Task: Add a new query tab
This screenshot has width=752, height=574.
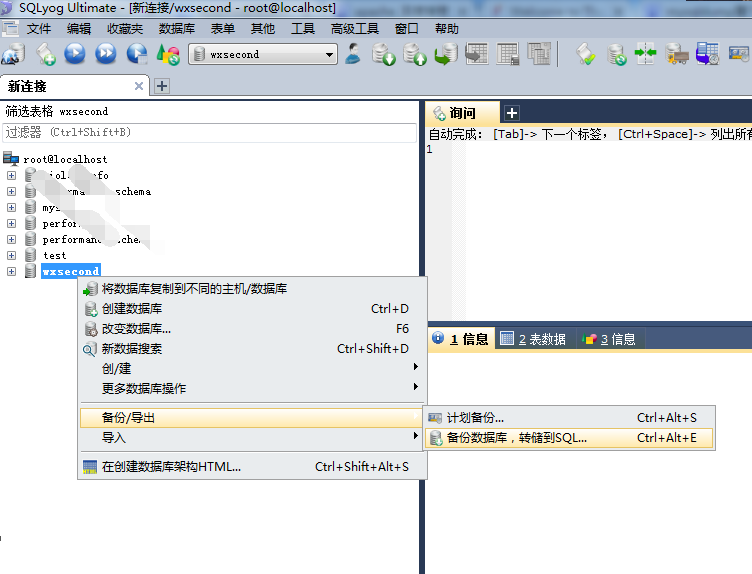Action: (x=512, y=113)
